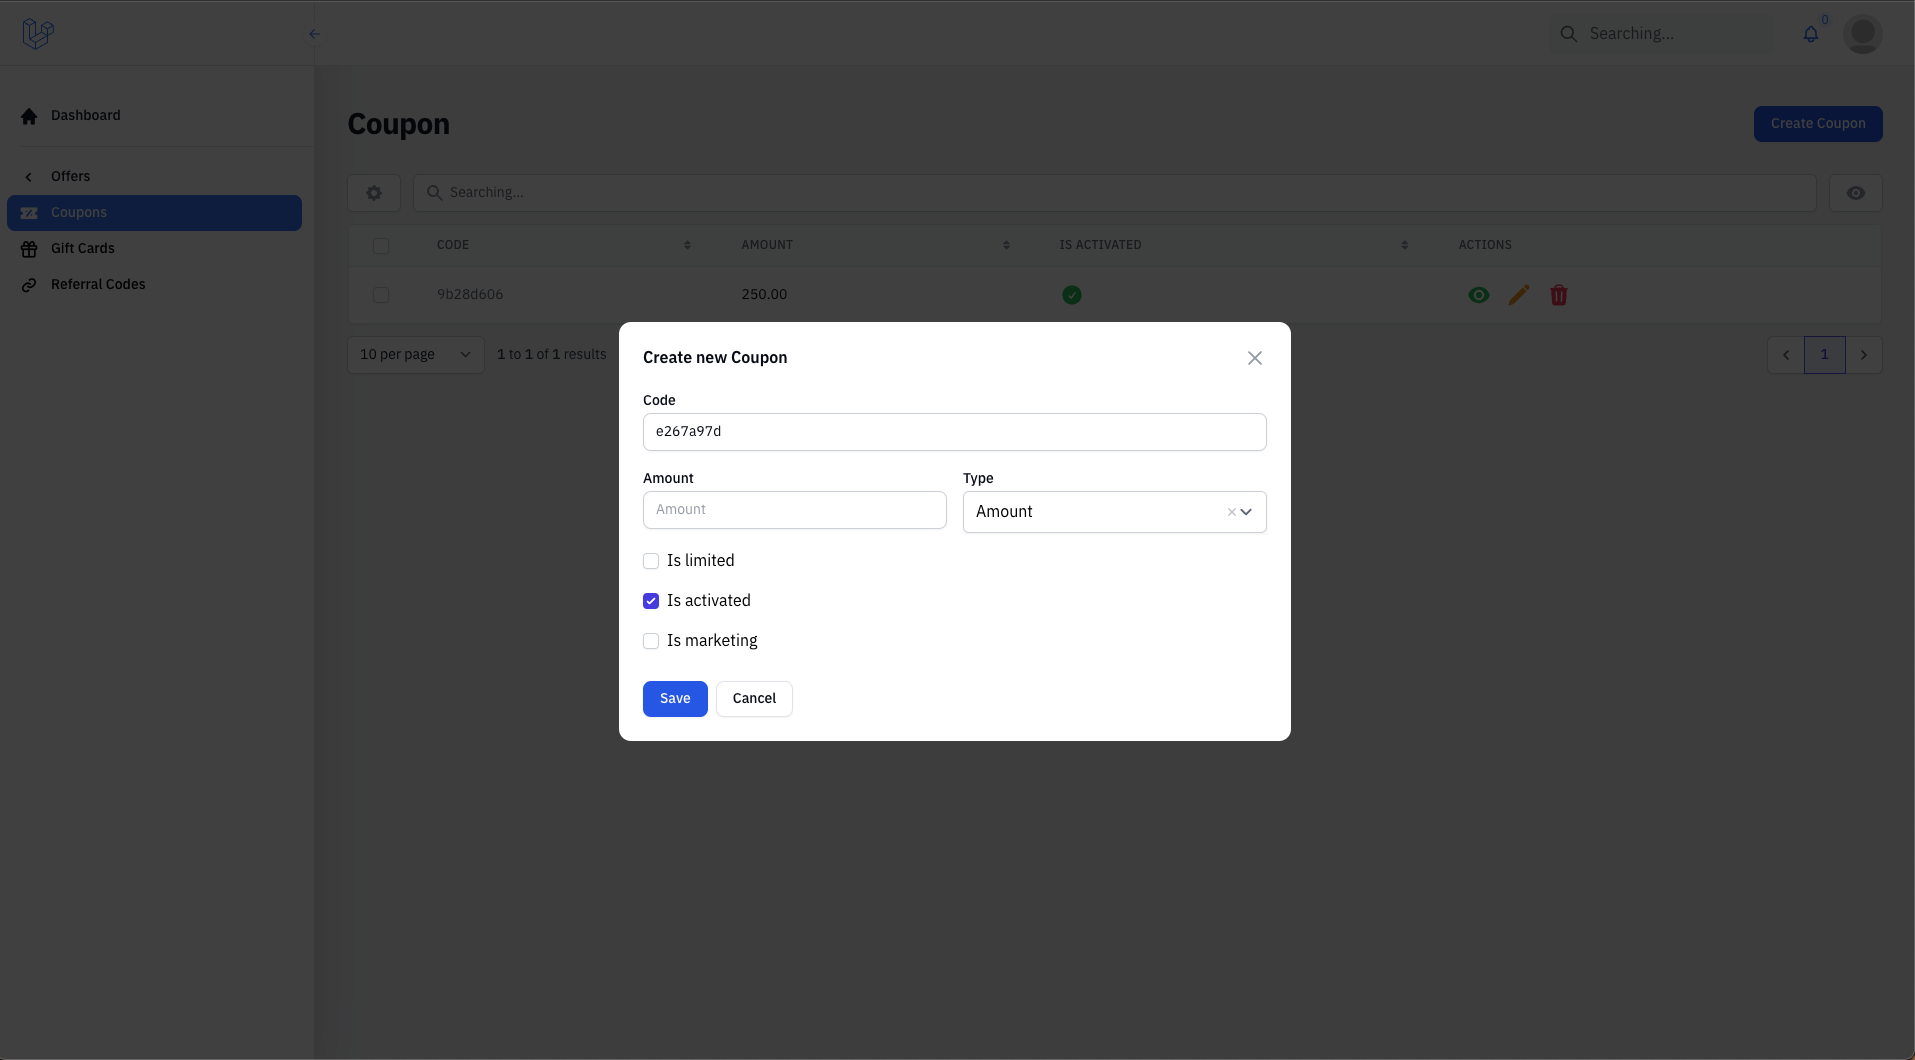This screenshot has width=1915, height=1060.
Task: Uncheck the Is activated checkbox
Action: point(651,601)
